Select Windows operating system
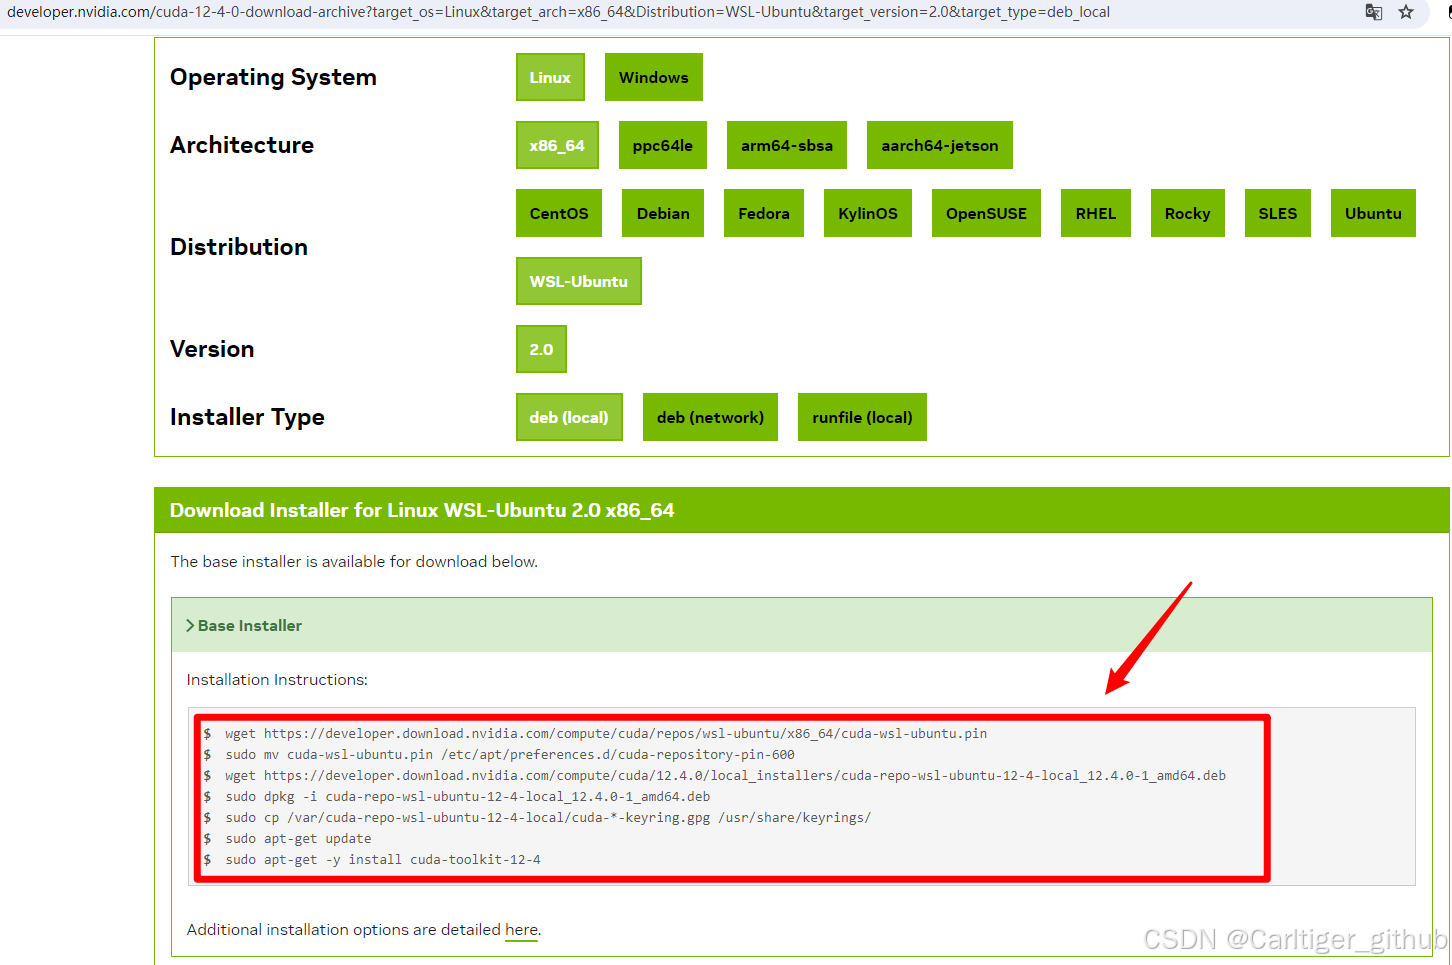Image resolution: width=1452 pixels, height=965 pixels. pyautogui.click(x=654, y=77)
